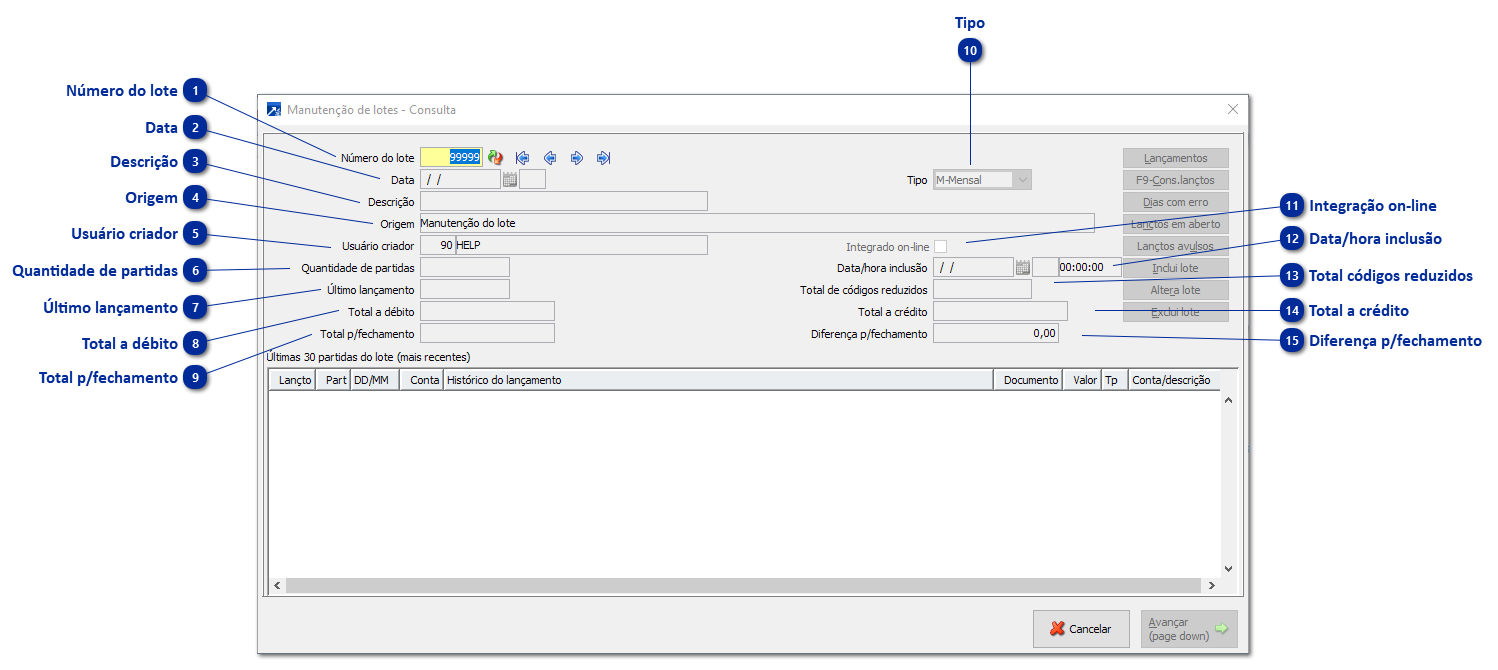
Task: Click the Diferença p/fechamento field showing 0,00
Action: (x=995, y=333)
